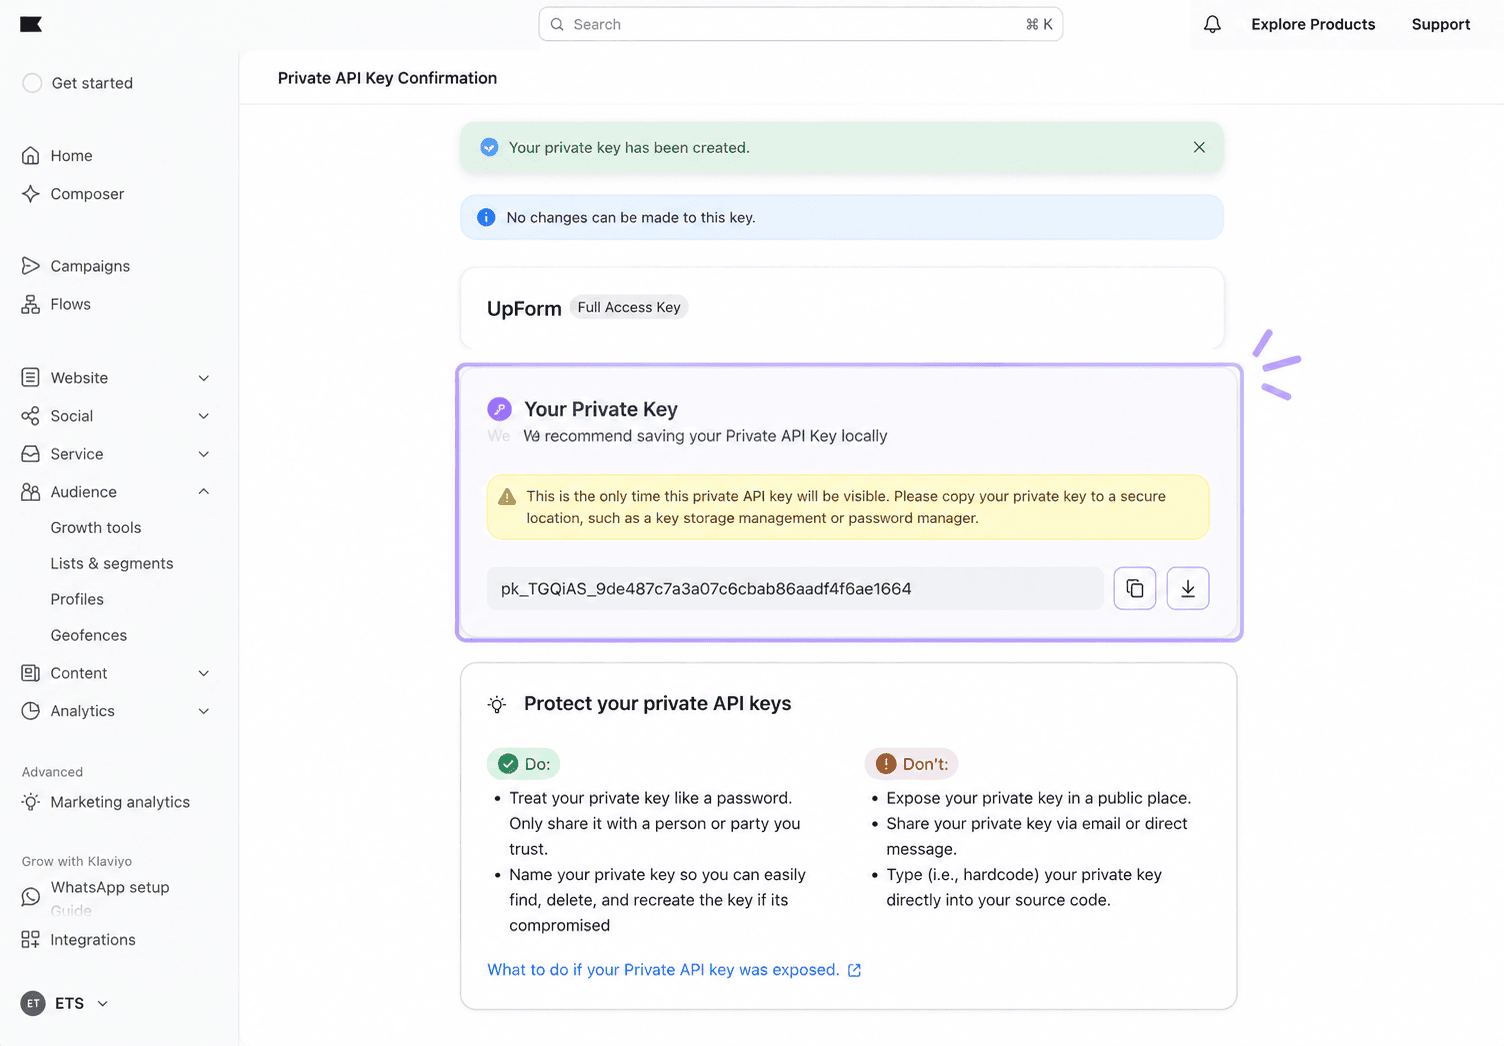Collapse the Audience menu chevron
The height and width of the screenshot is (1046, 1504).
(204, 492)
